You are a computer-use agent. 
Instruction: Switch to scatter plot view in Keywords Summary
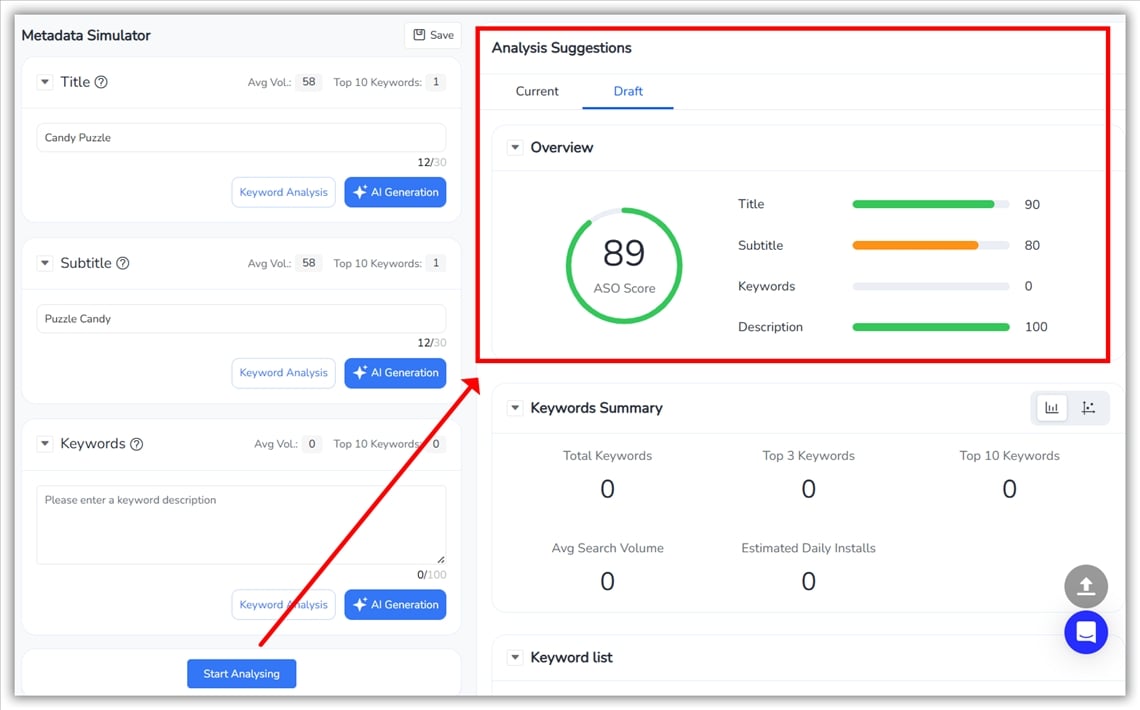(1089, 408)
